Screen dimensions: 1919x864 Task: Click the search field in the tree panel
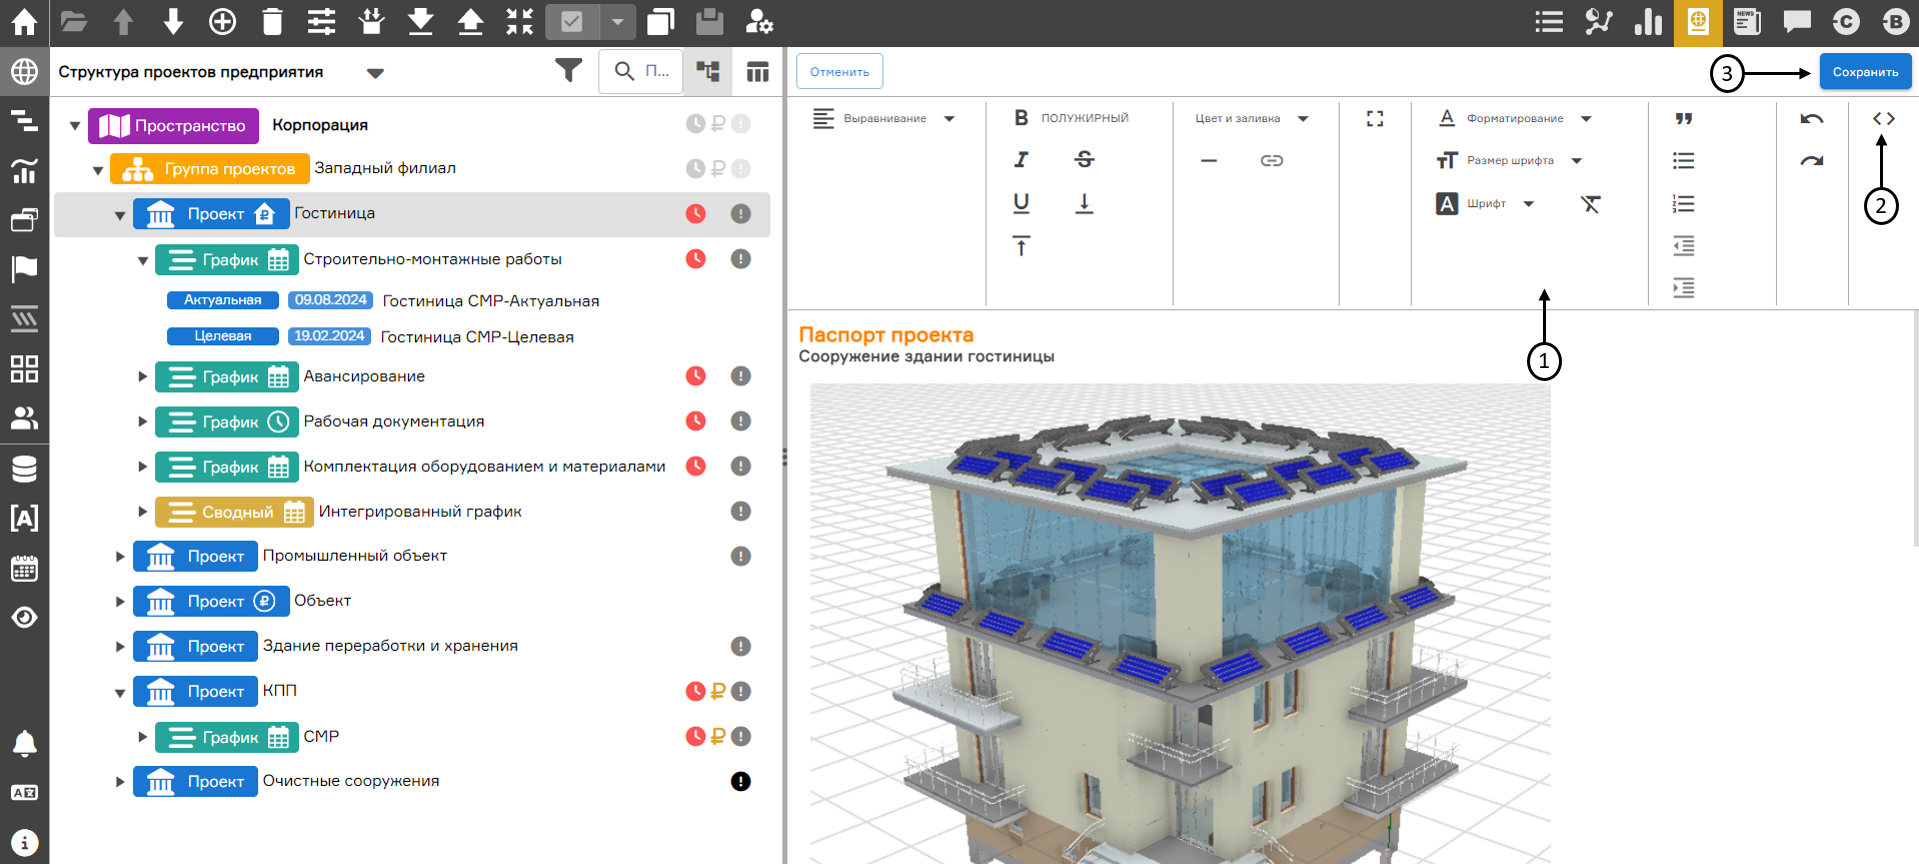641,71
